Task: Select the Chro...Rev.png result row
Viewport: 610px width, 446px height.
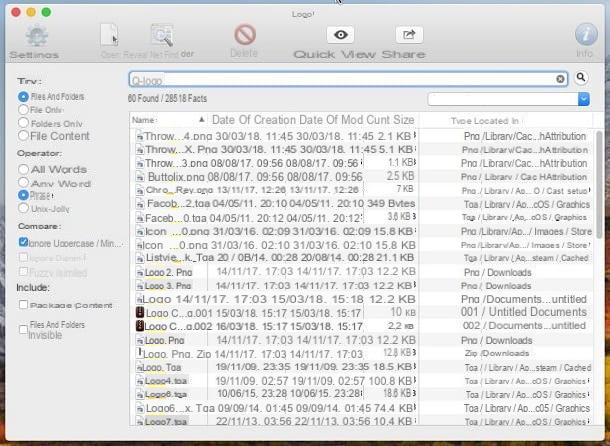Action: pos(362,190)
